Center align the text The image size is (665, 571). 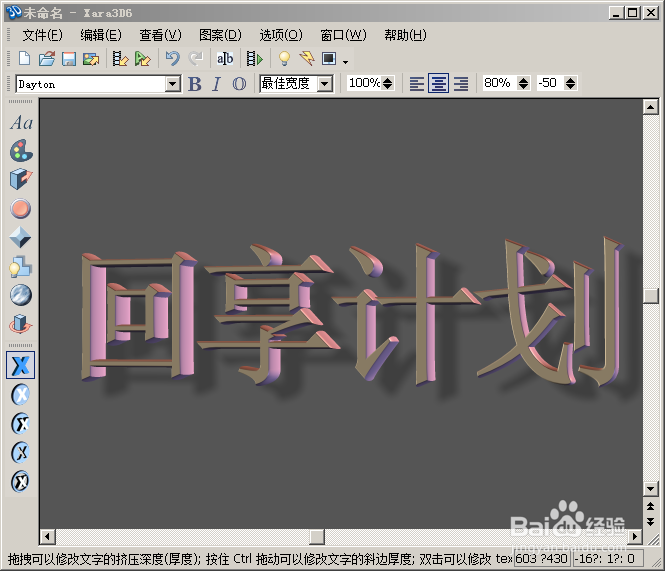tap(438, 83)
